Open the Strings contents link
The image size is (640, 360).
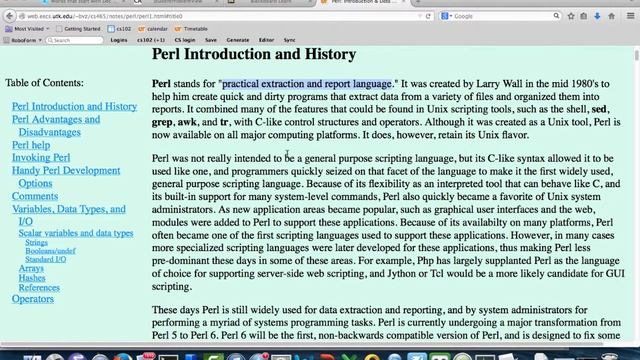click(x=36, y=243)
